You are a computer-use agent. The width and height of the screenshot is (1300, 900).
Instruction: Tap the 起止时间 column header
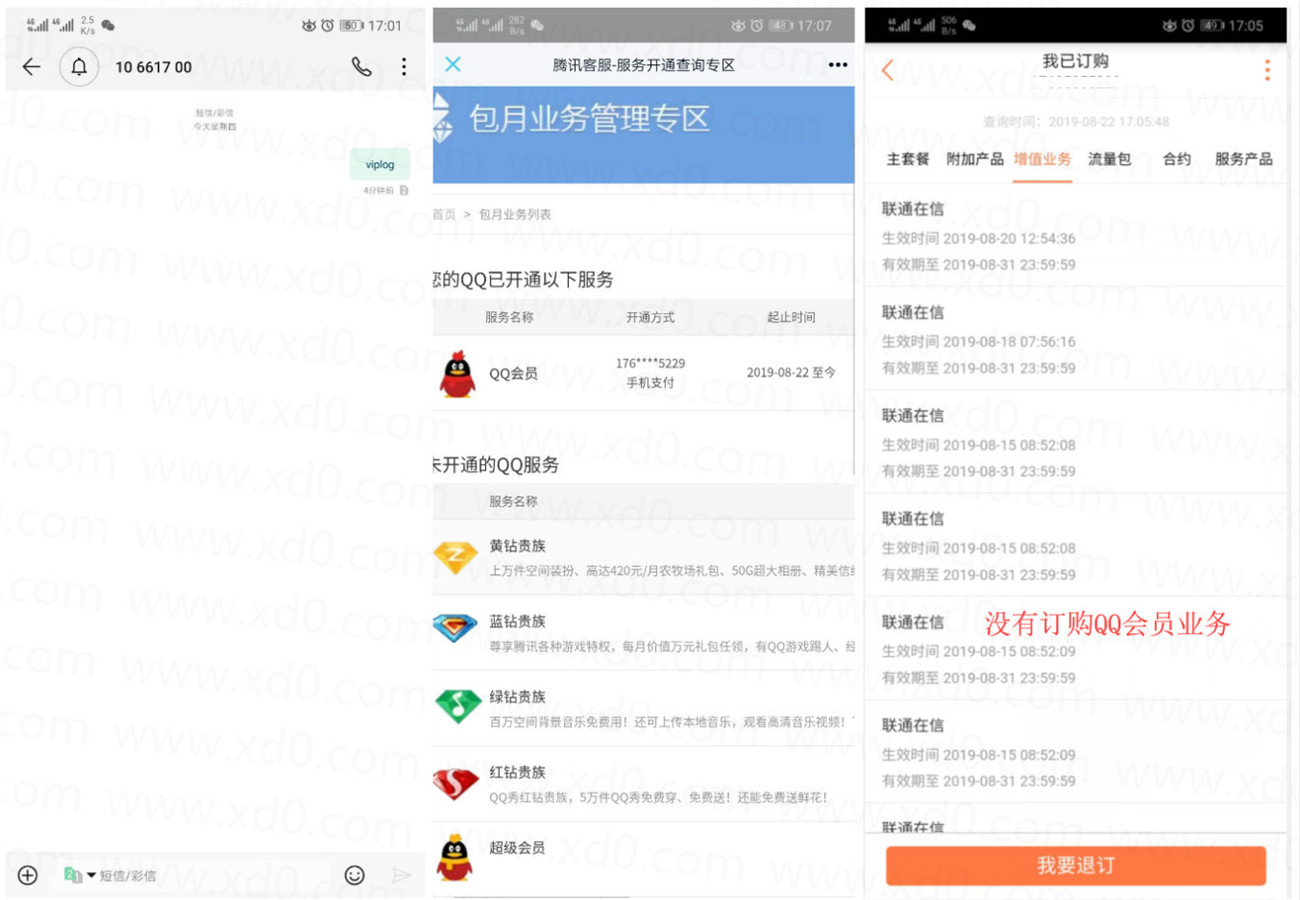point(791,317)
